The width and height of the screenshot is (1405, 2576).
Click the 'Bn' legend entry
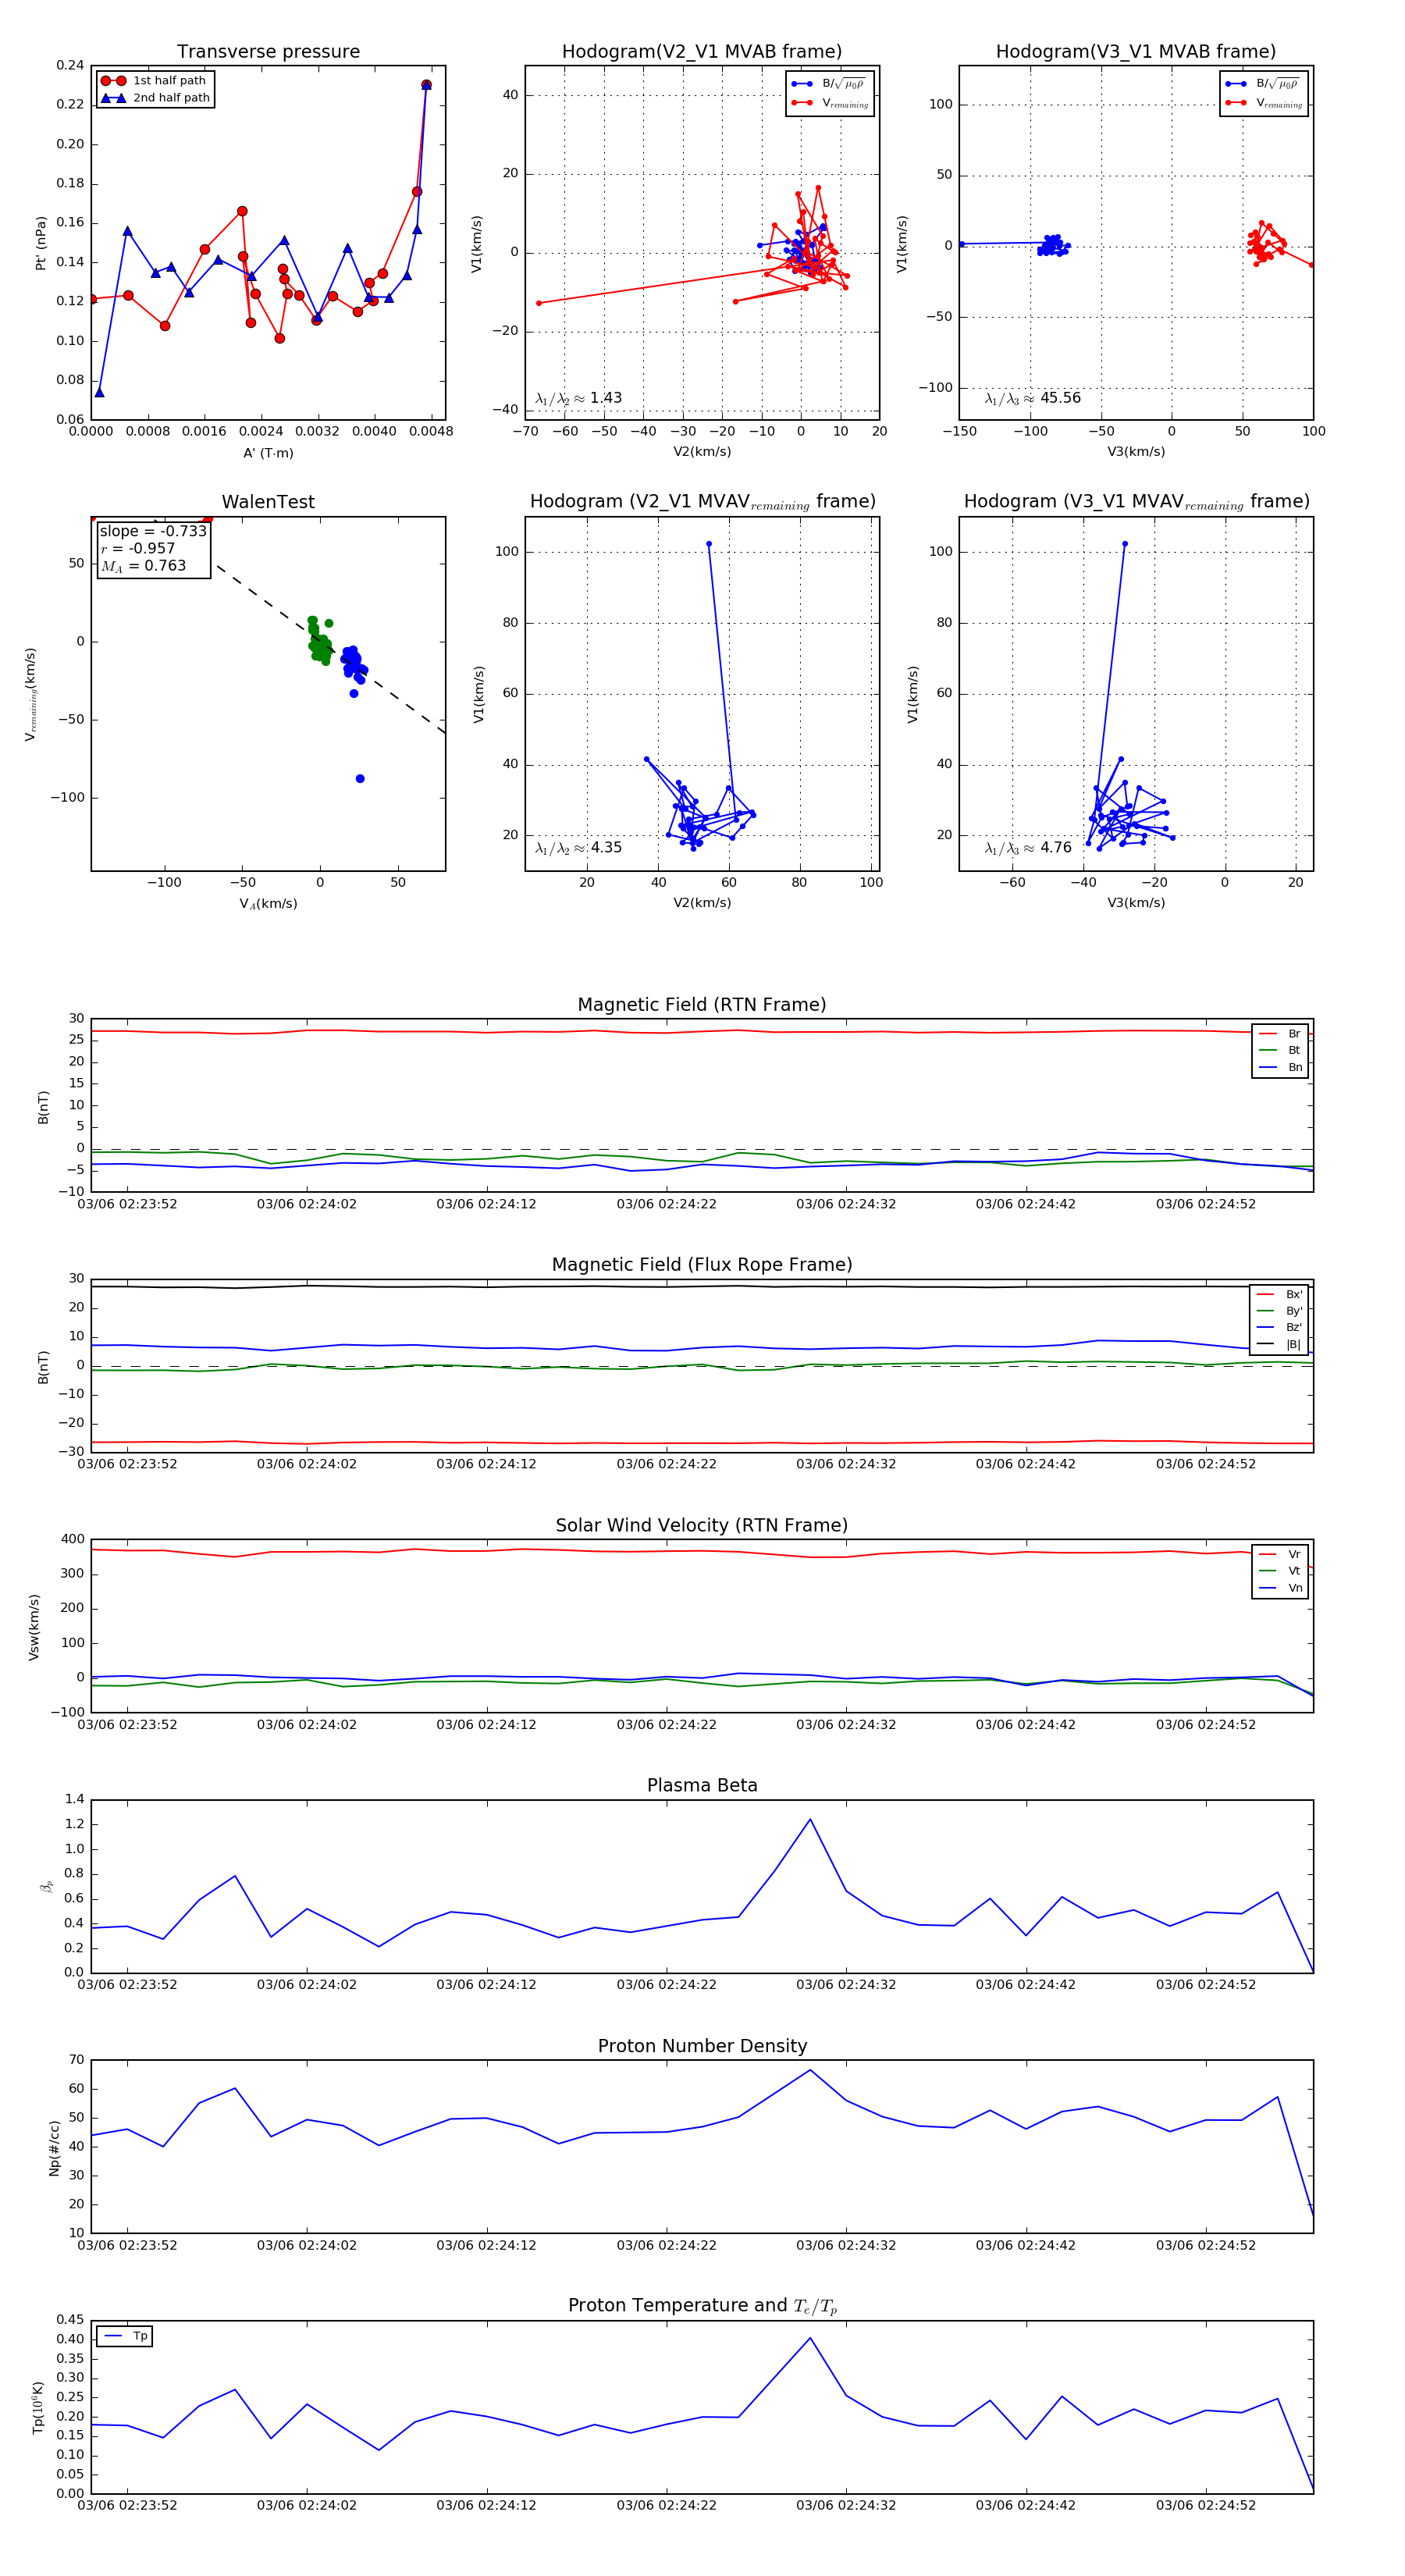pyautogui.click(x=1280, y=1068)
